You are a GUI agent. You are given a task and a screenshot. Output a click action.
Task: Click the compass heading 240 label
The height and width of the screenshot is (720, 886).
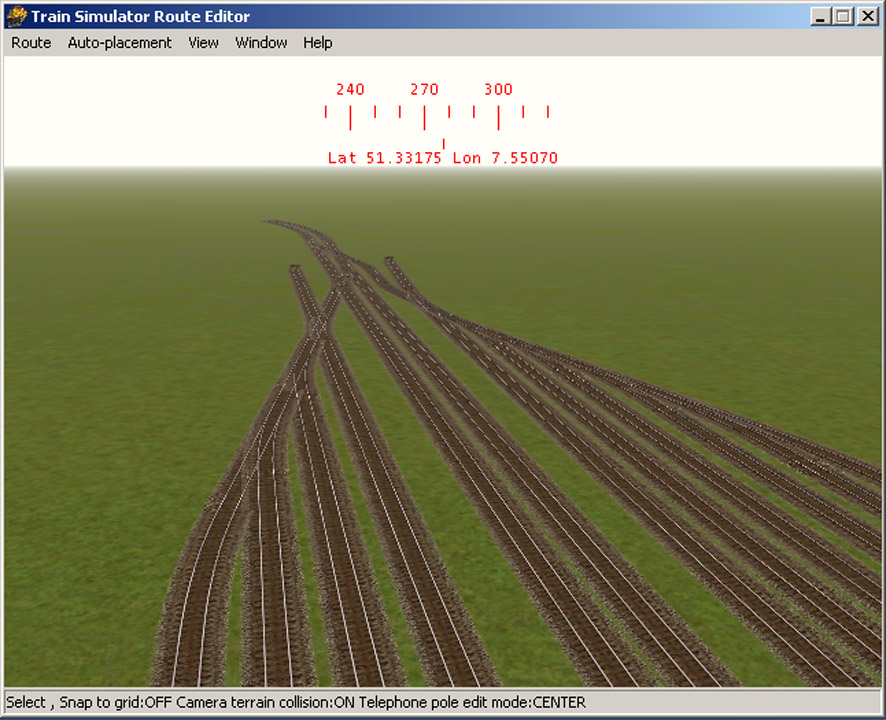pyautogui.click(x=350, y=89)
